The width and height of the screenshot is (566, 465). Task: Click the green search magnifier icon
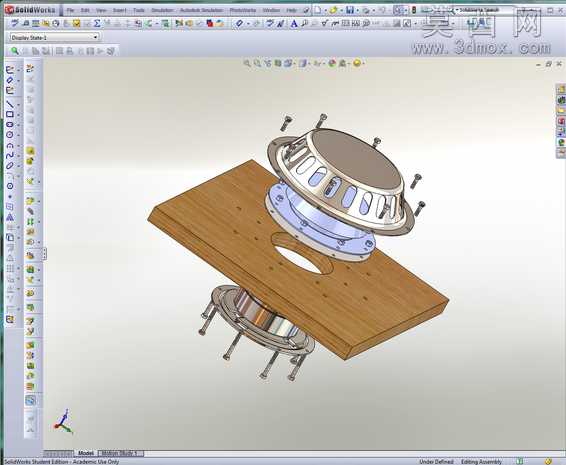tap(14, 51)
